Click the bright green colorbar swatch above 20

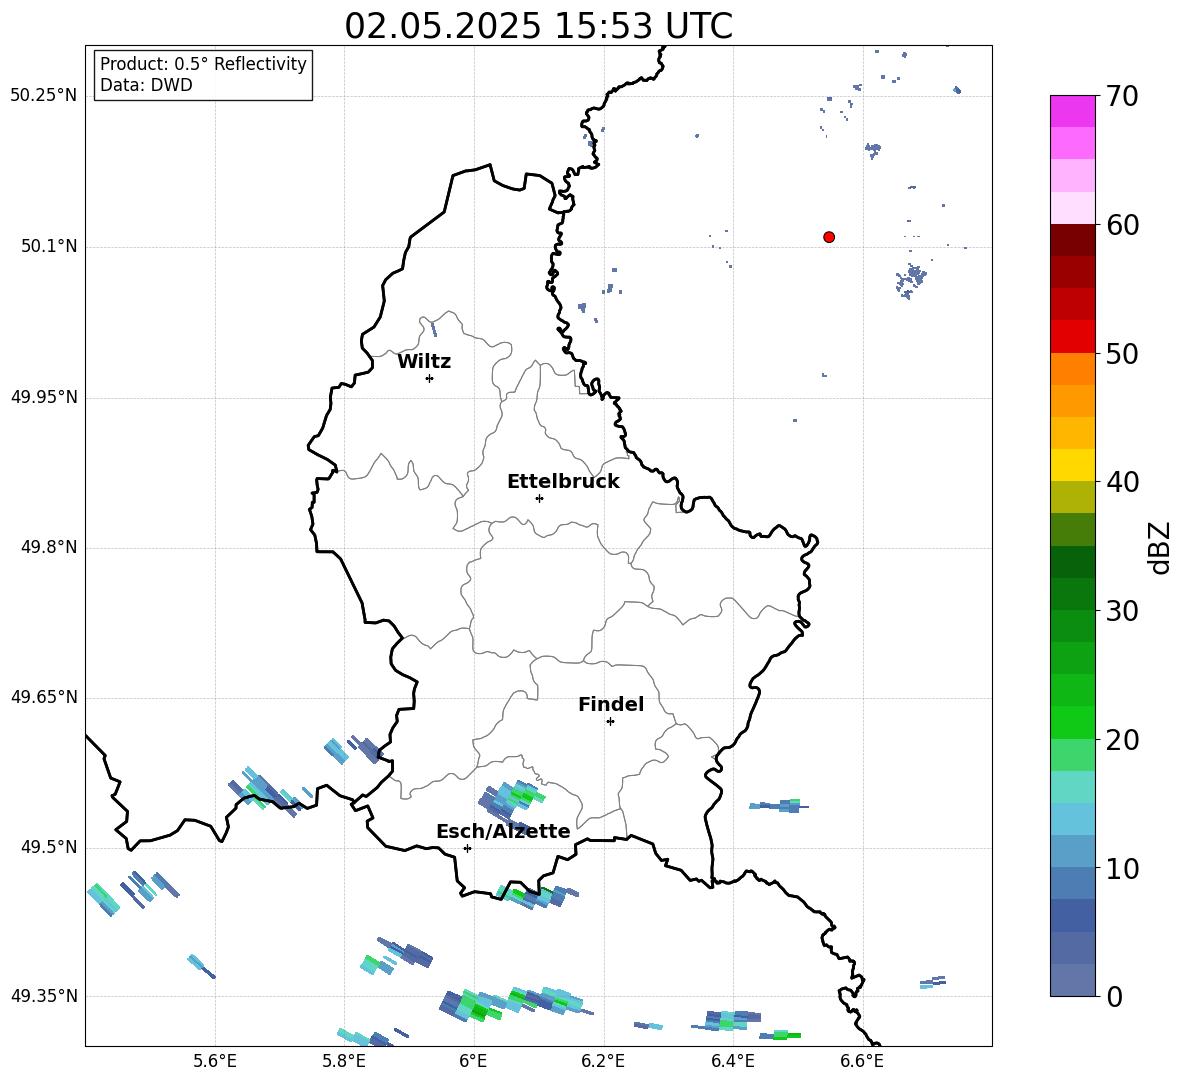[1073, 722]
